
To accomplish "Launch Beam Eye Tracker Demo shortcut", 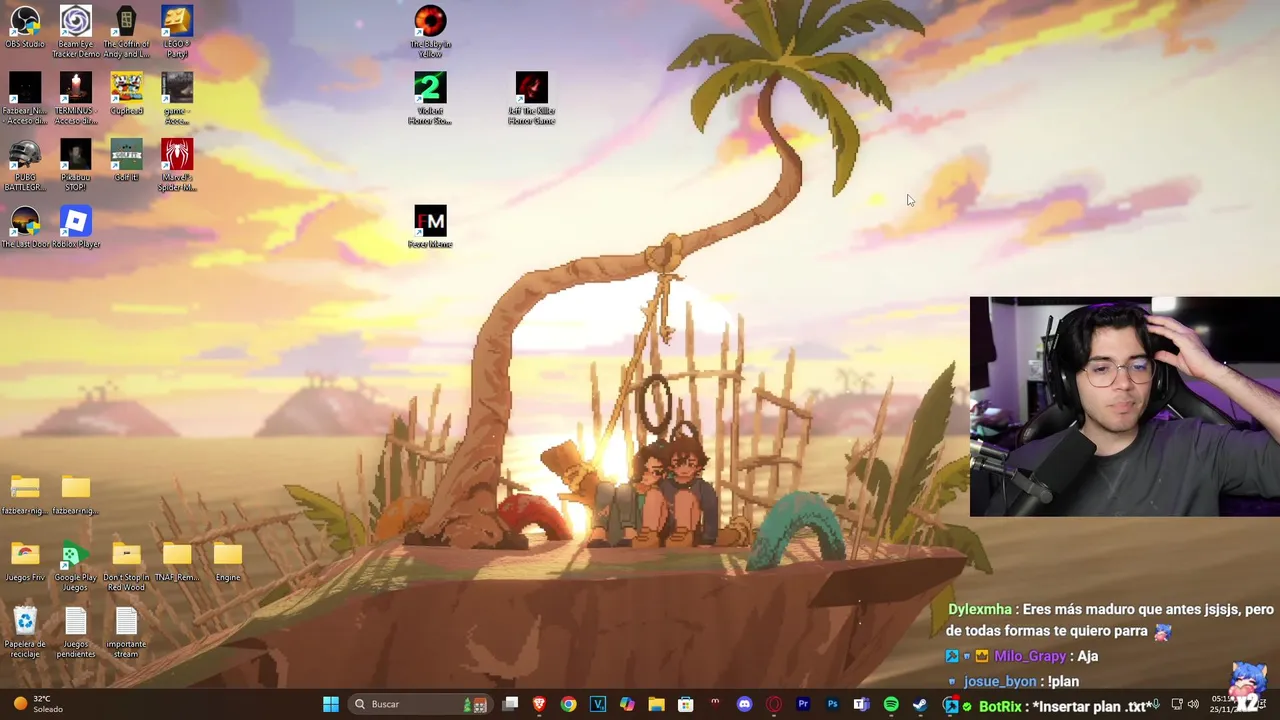I will pos(75,32).
